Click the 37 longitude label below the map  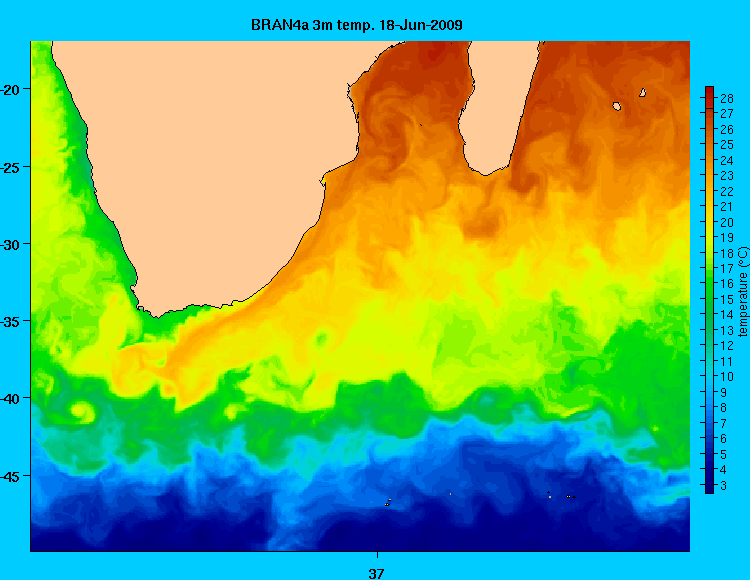point(376,573)
